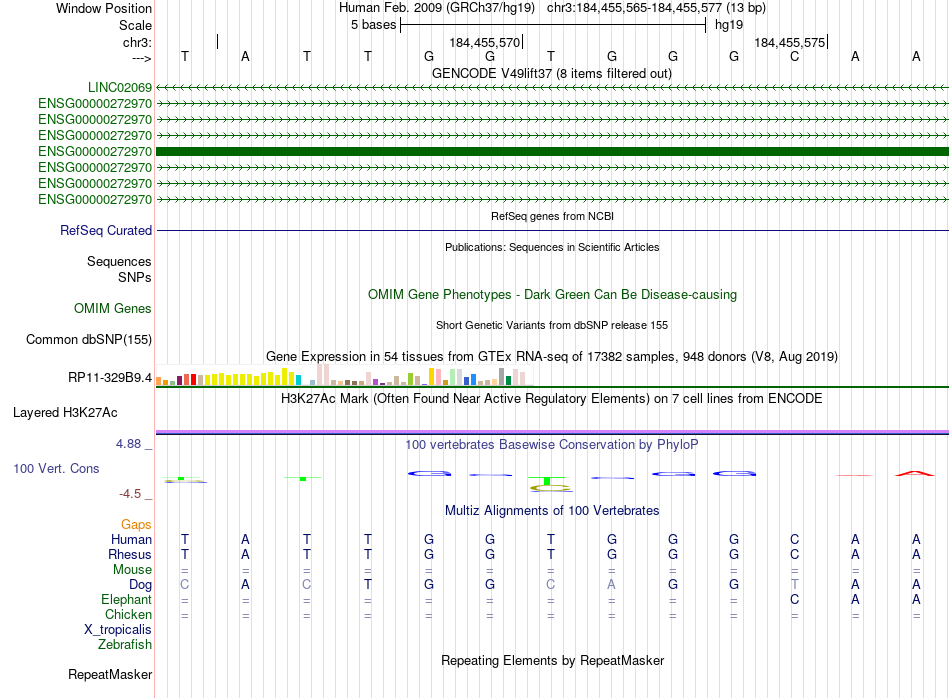Select the X_tropicalis species label
950x698 pixels.
118,630
